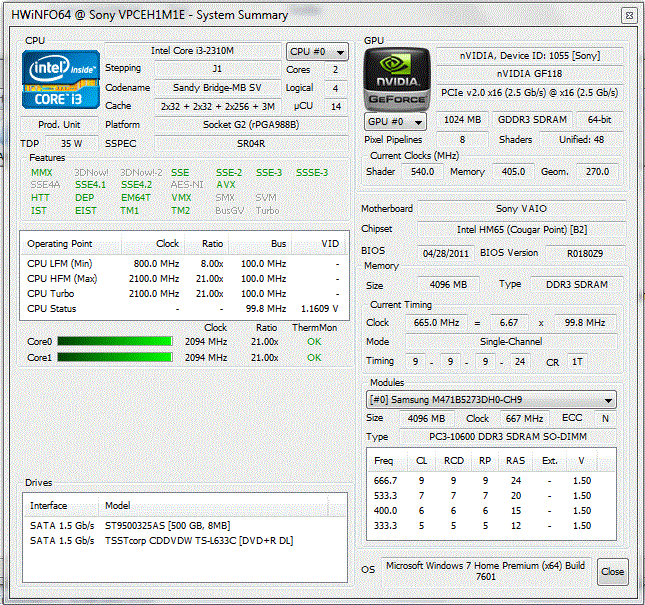The height and width of the screenshot is (605, 645).
Task: Click the Freq column header in timings table
Action: (x=387, y=461)
